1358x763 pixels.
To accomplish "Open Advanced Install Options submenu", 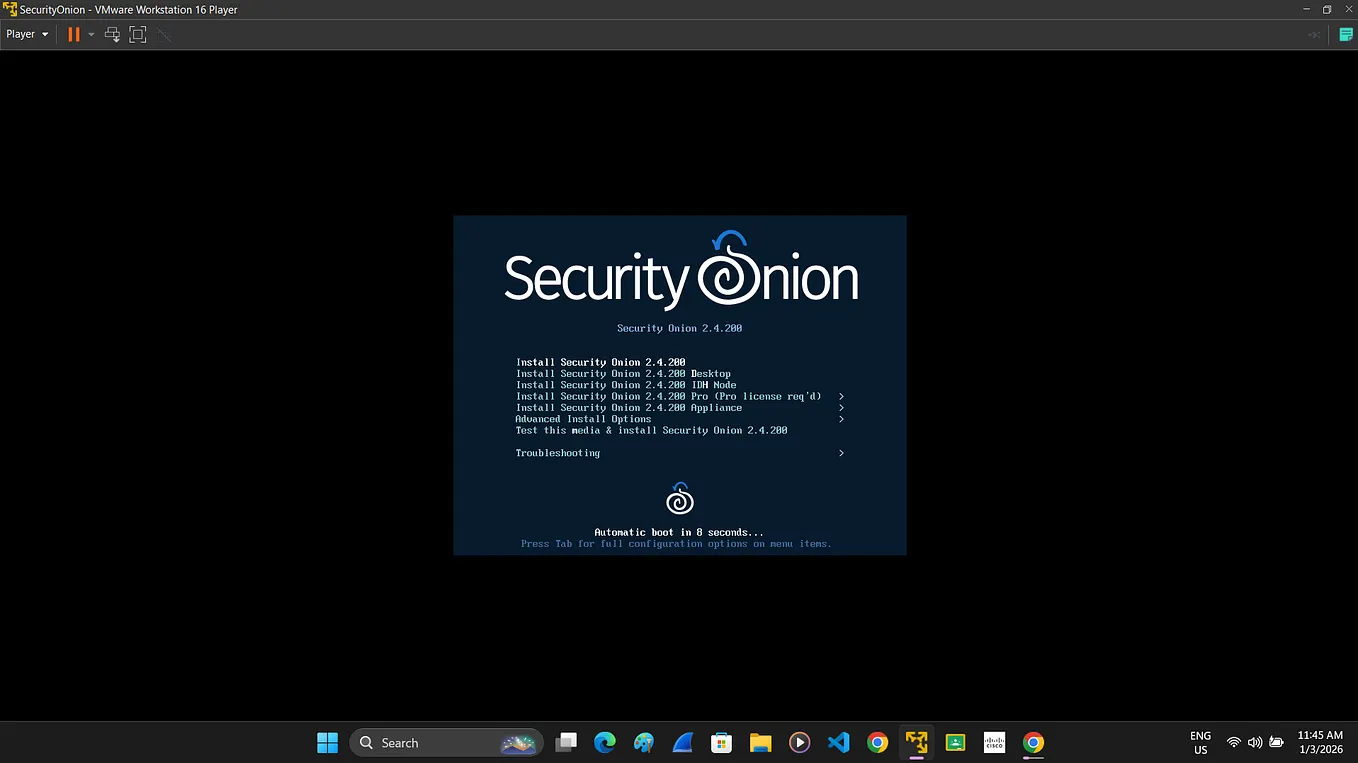I will pos(583,419).
